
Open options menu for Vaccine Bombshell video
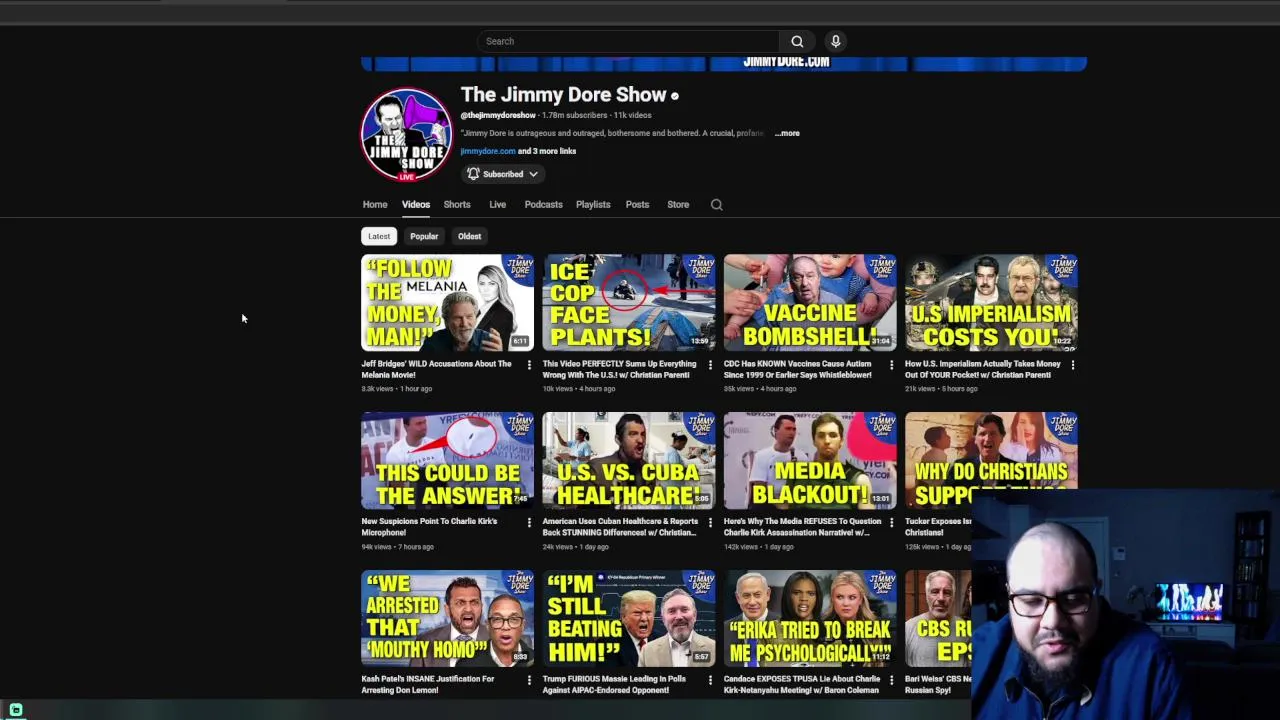pyautogui.click(x=891, y=365)
